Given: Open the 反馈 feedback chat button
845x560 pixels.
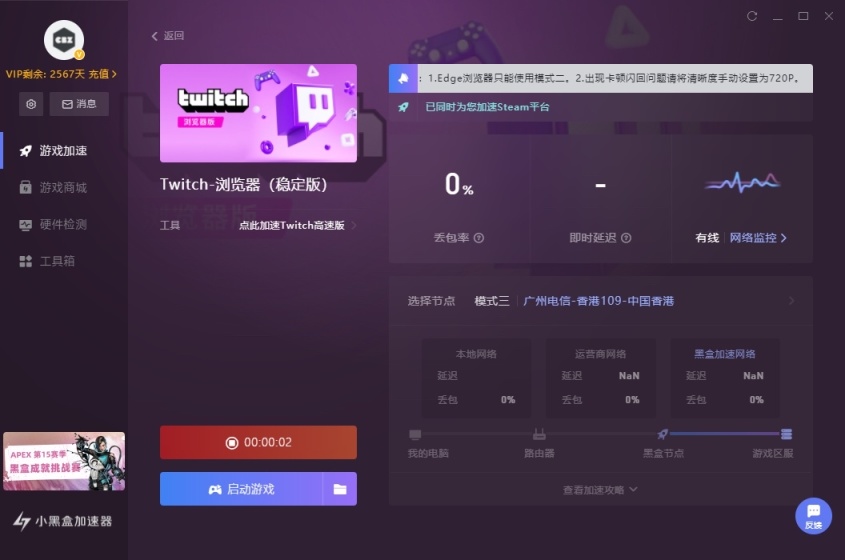Looking at the screenshot, I should coord(813,516).
